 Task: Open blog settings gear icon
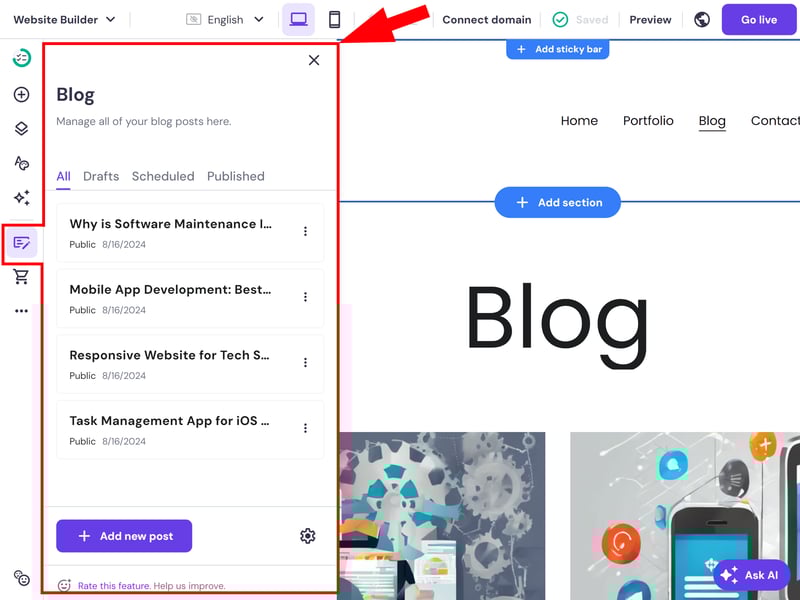pyautogui.click(x=308, y=536)
